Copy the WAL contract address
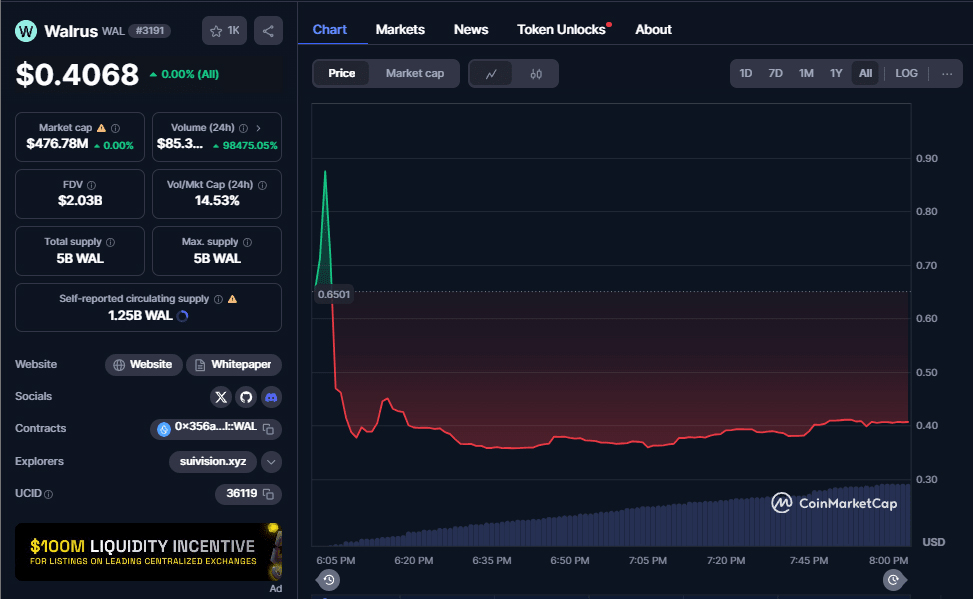Image resolution: width=973 pixels, height=599 pixels. click(x=268, y=429)
